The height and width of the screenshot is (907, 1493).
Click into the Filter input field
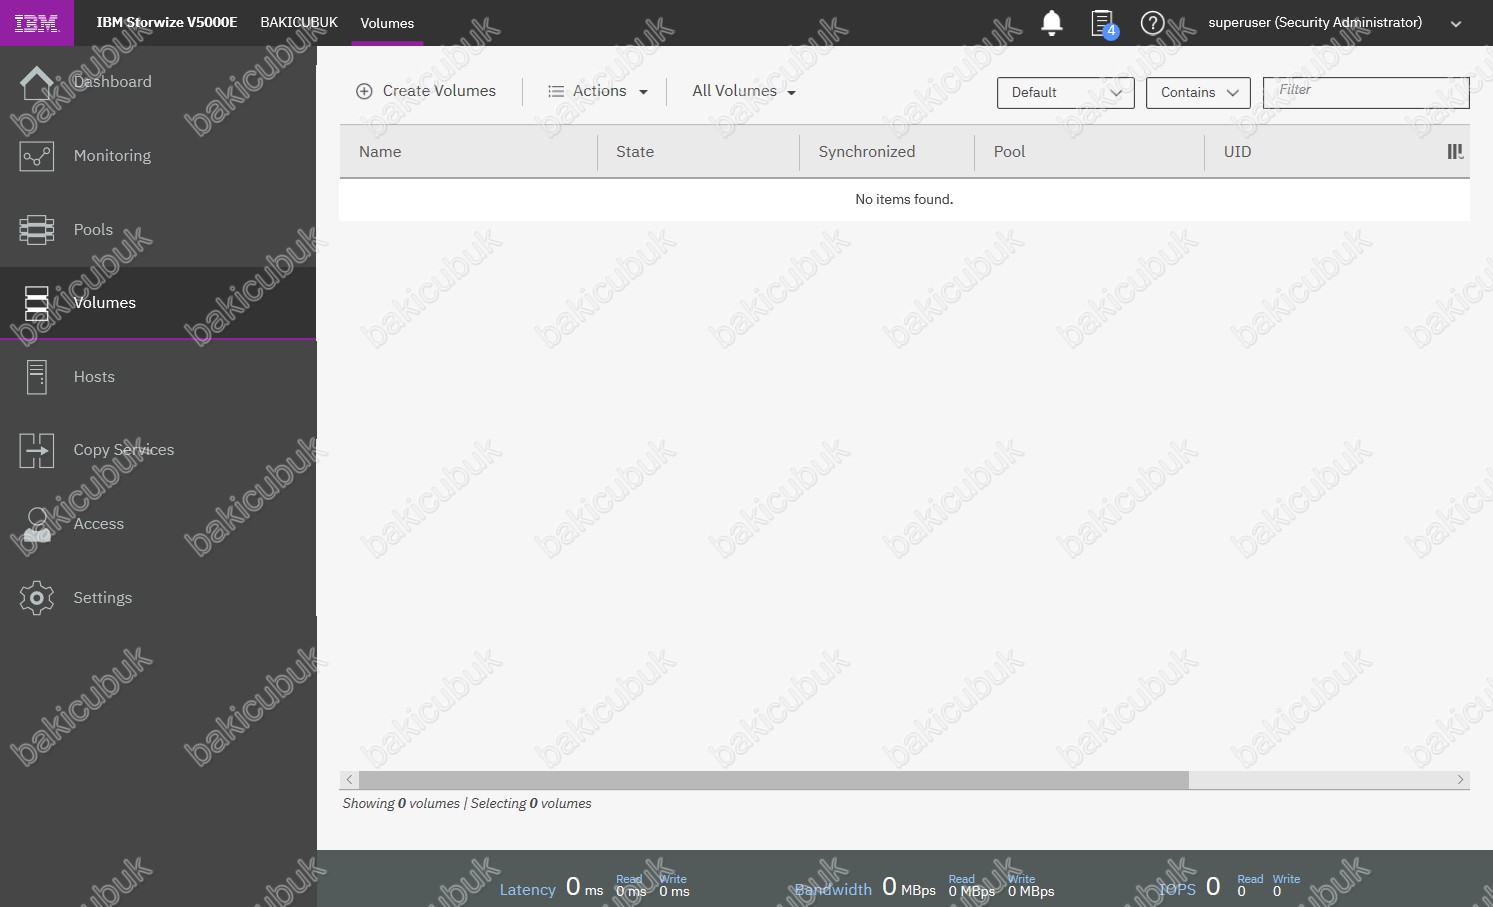click(x=1366, y=92)
